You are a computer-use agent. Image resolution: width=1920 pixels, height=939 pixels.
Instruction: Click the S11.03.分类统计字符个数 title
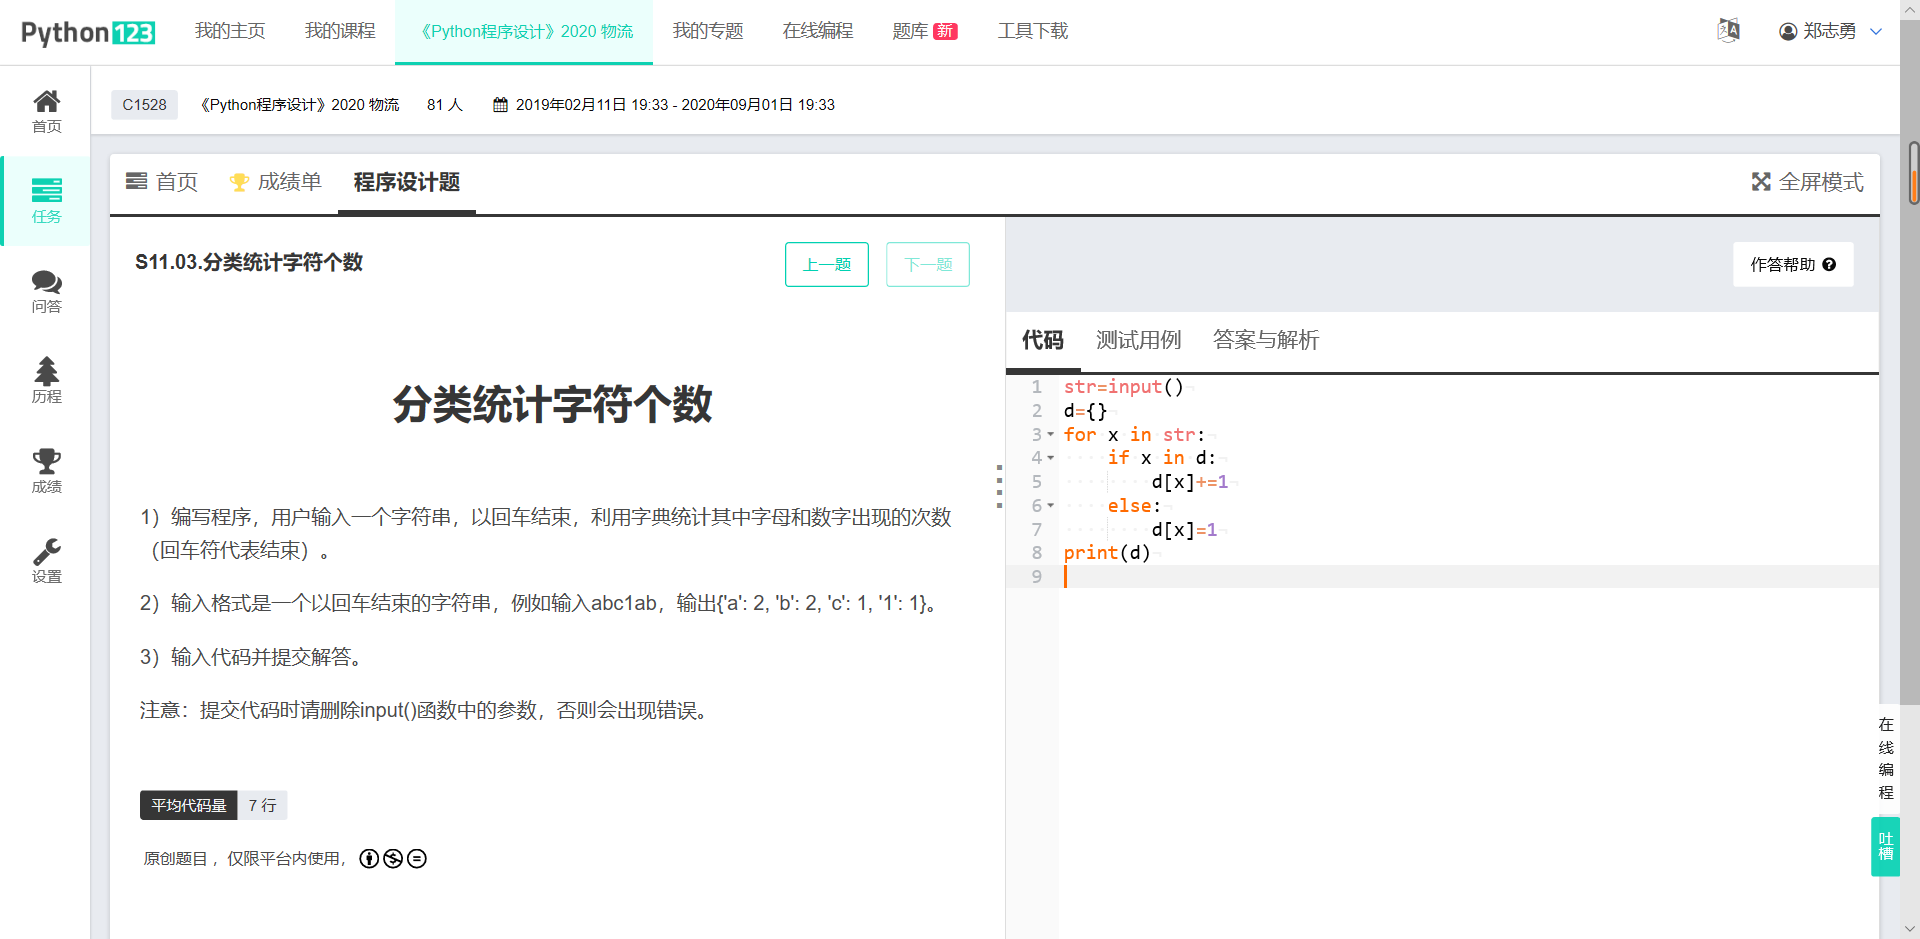pyautogui.click(x=249, y=263)
